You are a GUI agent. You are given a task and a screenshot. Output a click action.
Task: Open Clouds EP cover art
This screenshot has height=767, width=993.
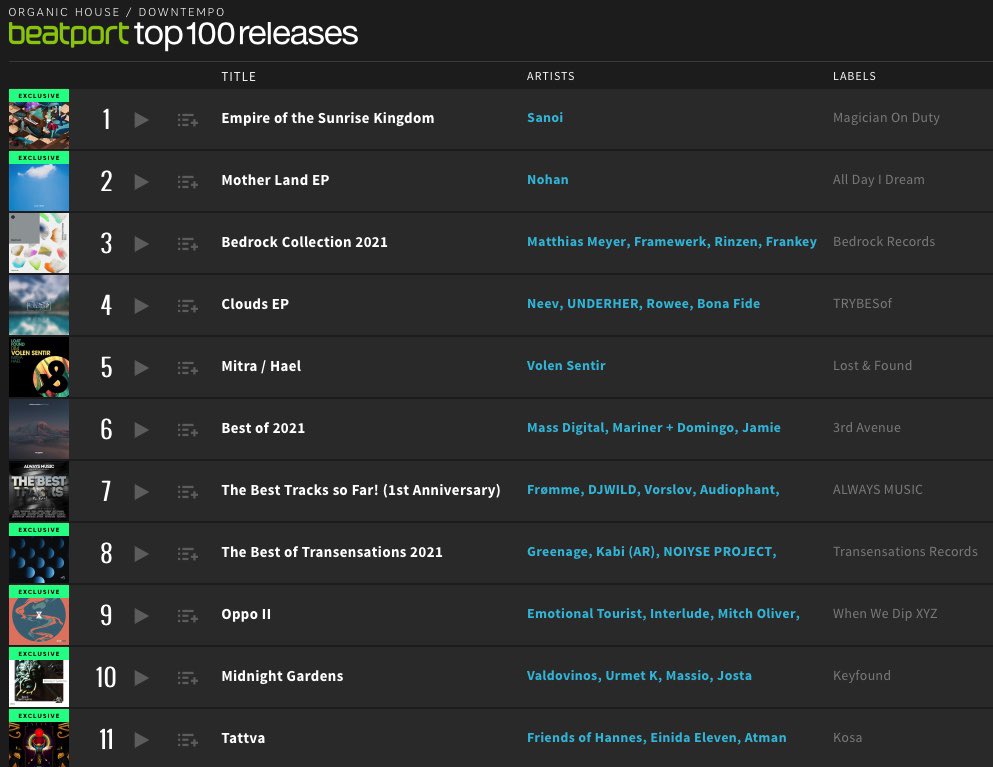click(39, 305)
